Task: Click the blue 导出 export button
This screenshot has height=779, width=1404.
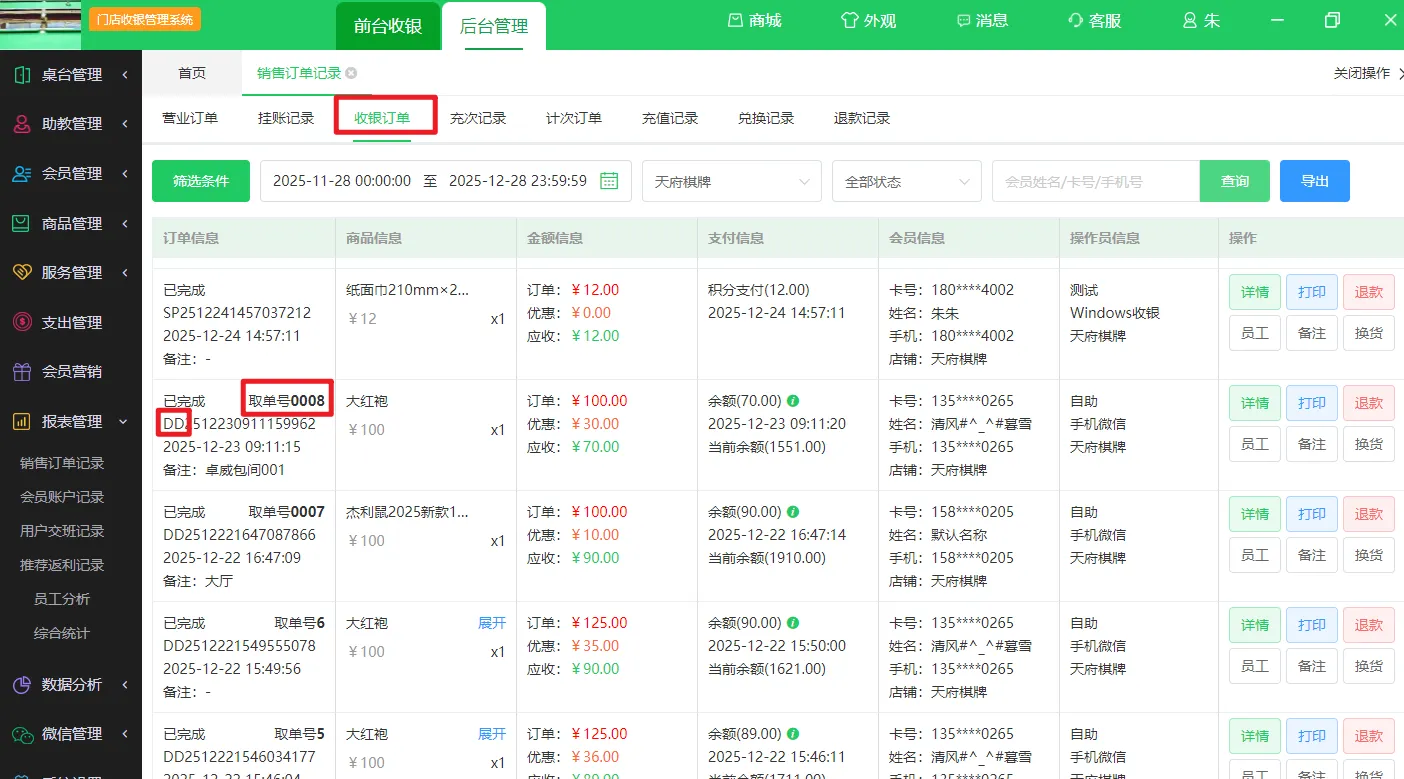Action: pos(1314,181)
